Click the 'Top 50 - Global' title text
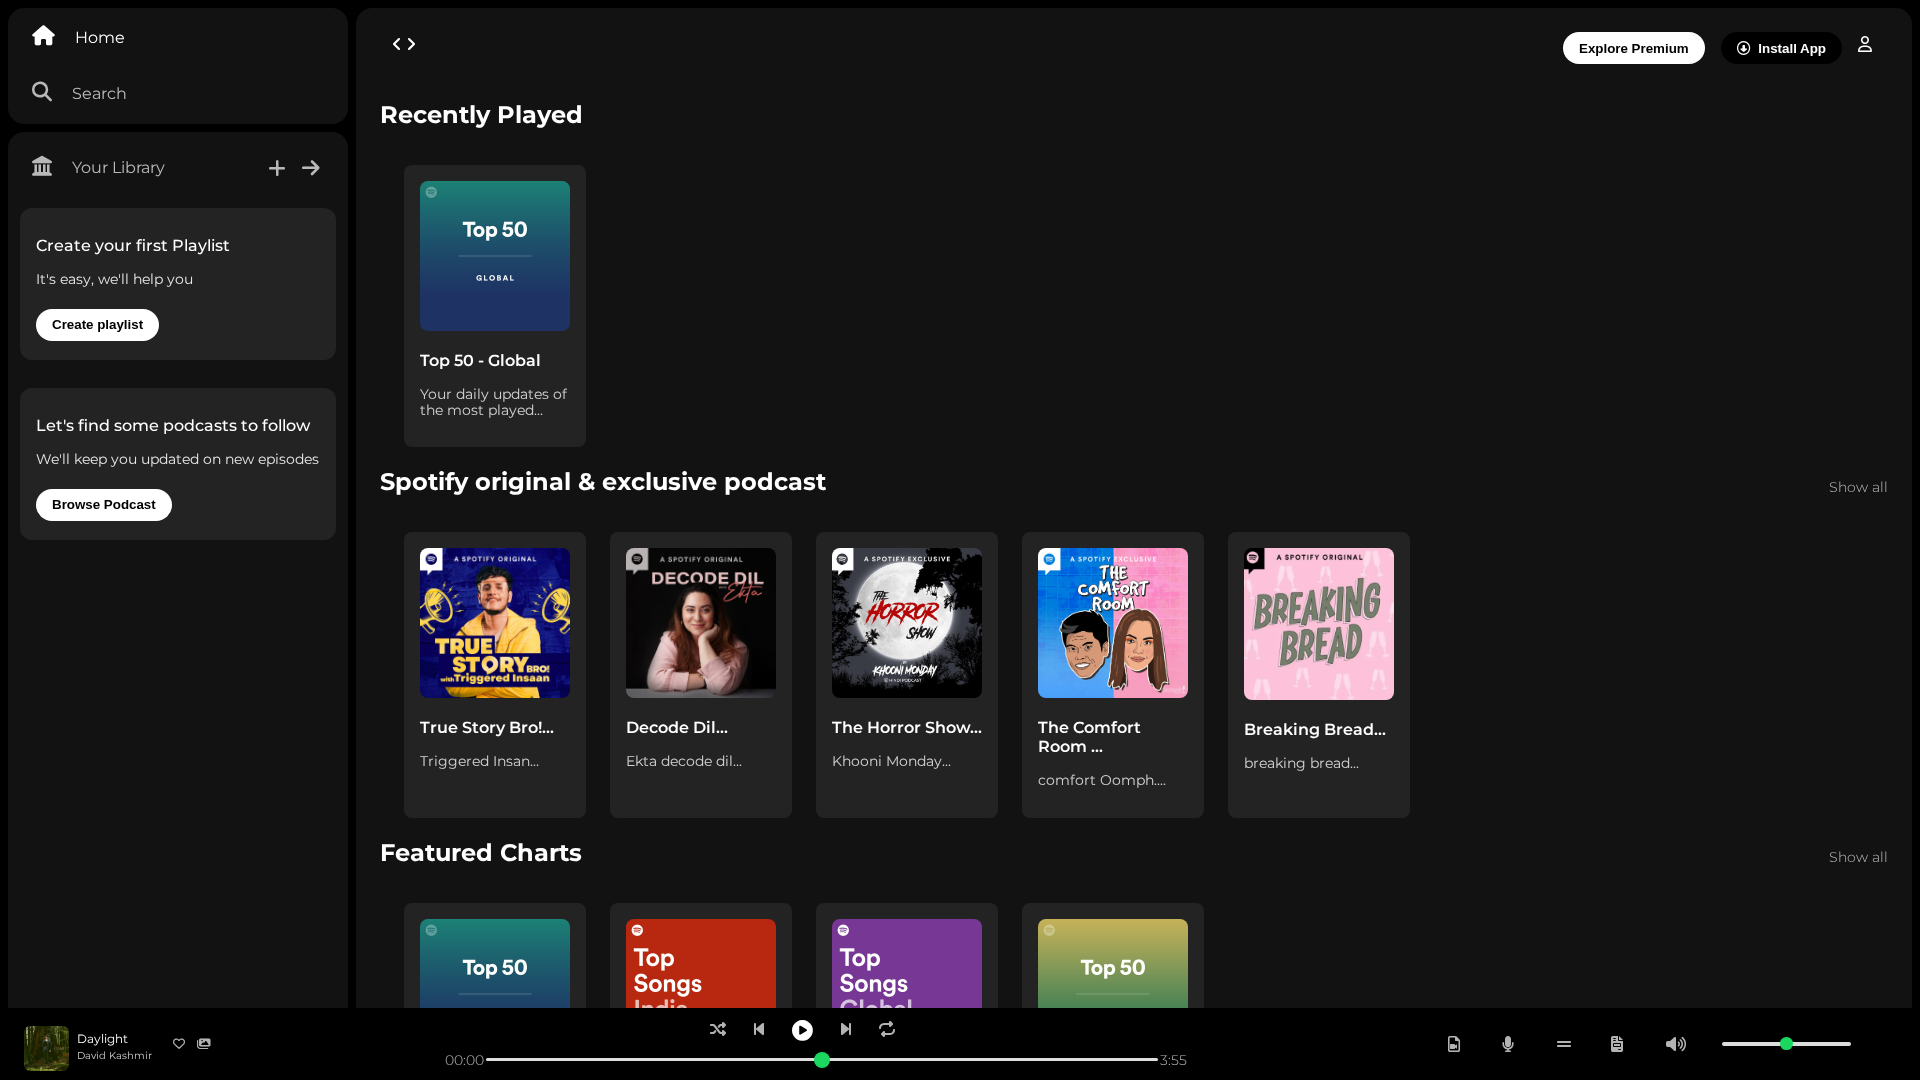 pos(480,361)
